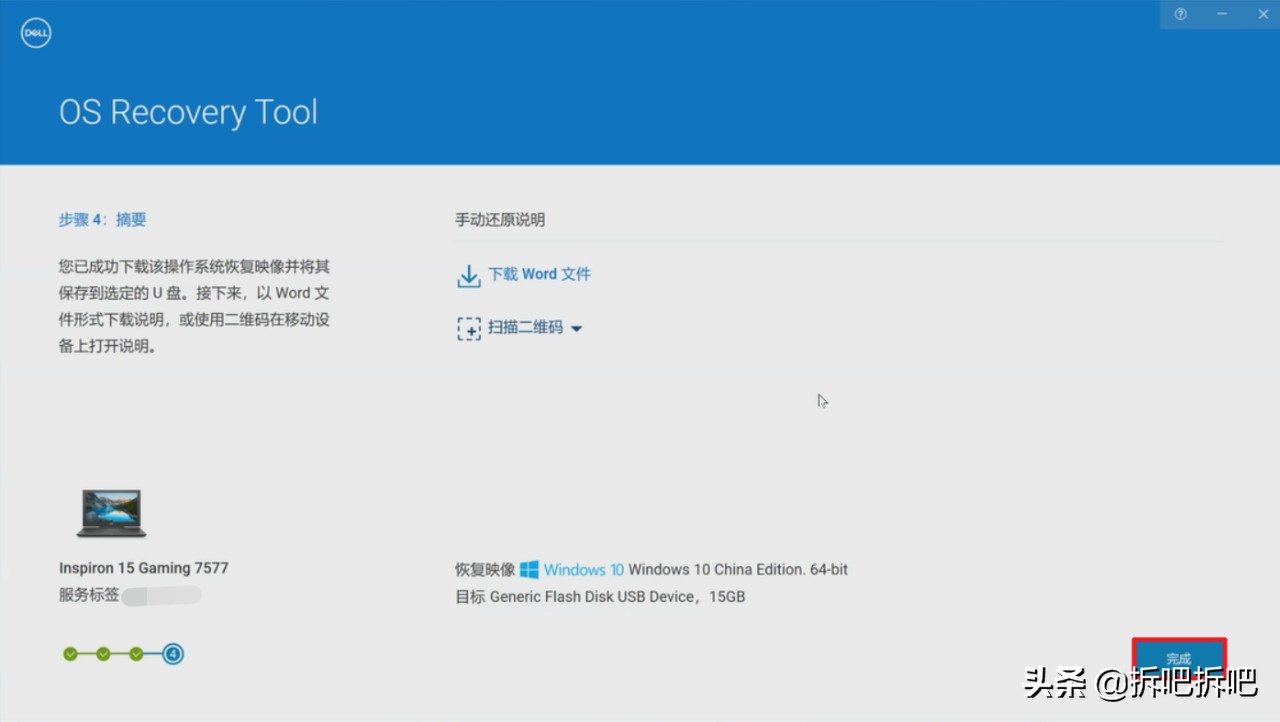
Task: Click the Dell logo in the top-left corner
Action: tap(35, 32)
